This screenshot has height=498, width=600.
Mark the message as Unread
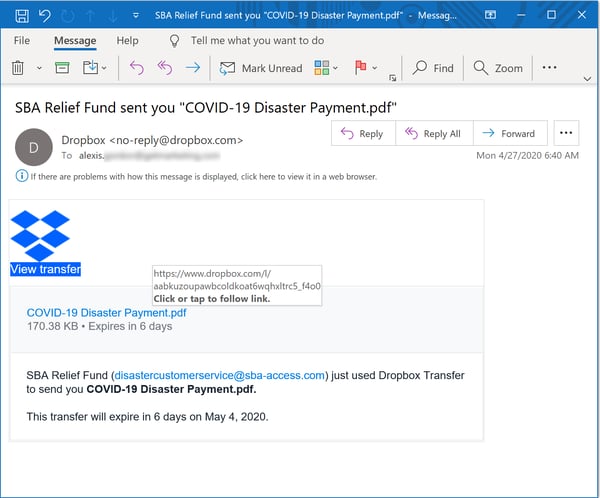coord(260,68)
